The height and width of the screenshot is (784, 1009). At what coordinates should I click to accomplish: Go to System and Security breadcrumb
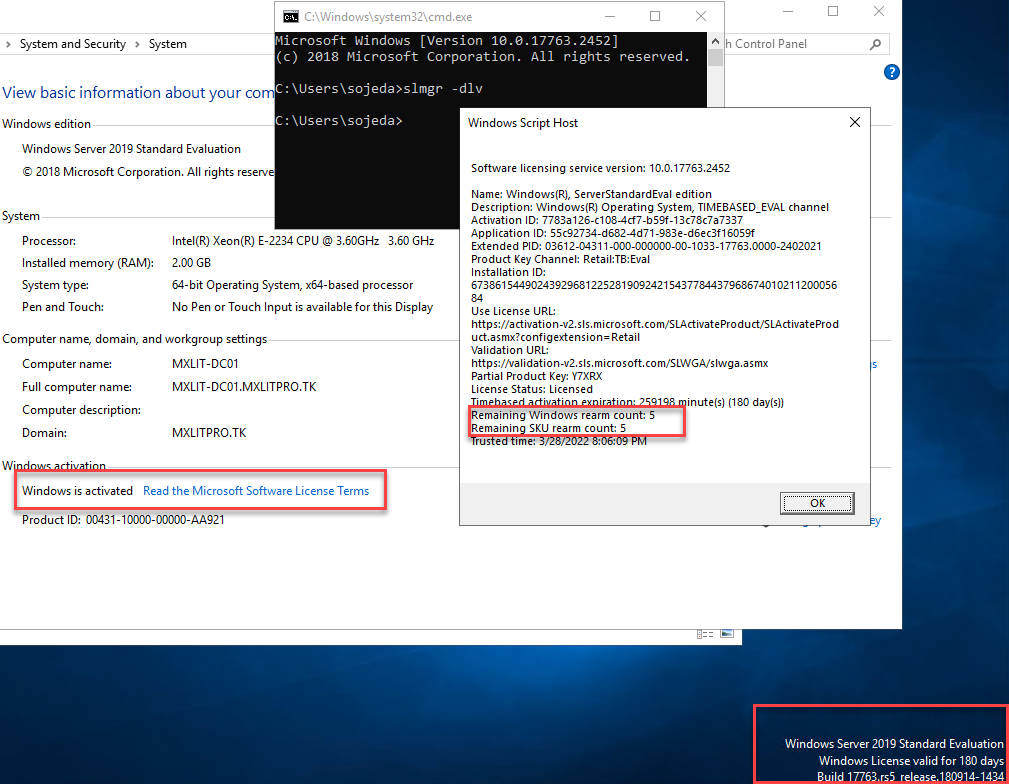(x=73, y=44)
